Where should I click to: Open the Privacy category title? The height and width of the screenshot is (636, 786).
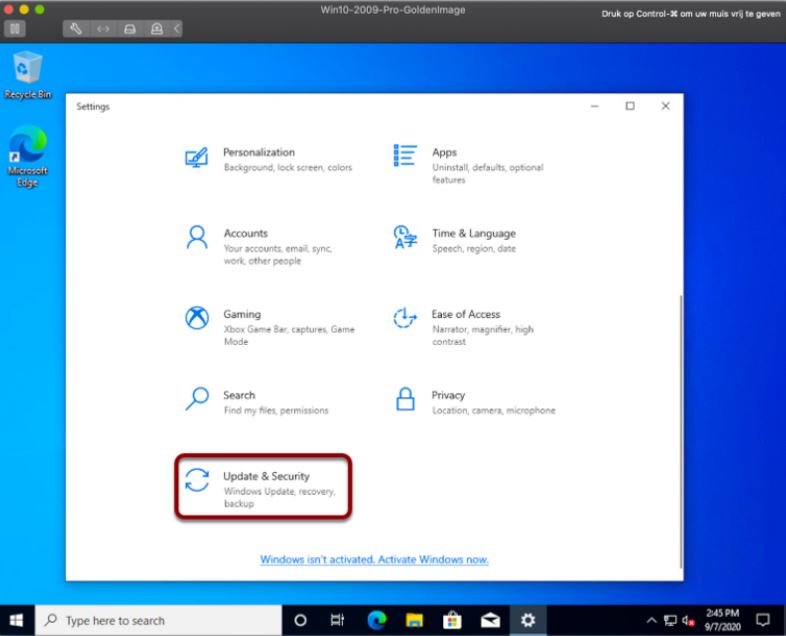click(448, 395)
